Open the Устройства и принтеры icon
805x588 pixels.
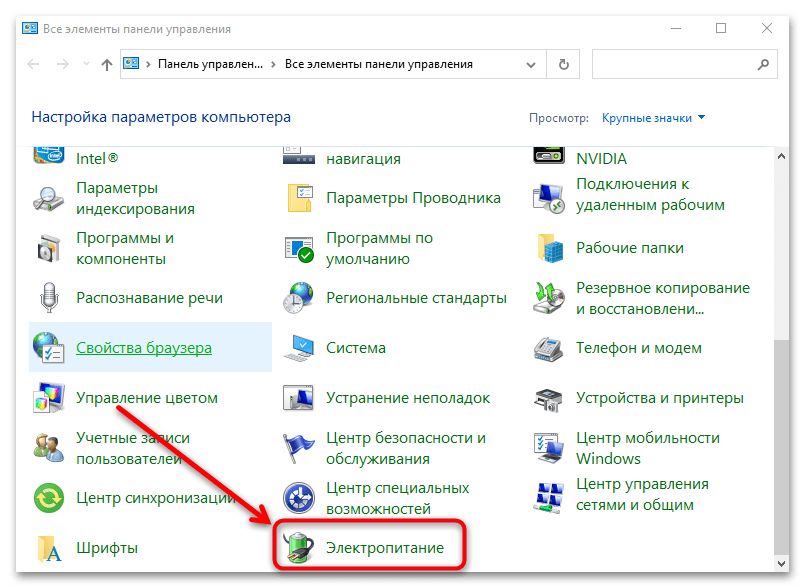pos(550,398)
